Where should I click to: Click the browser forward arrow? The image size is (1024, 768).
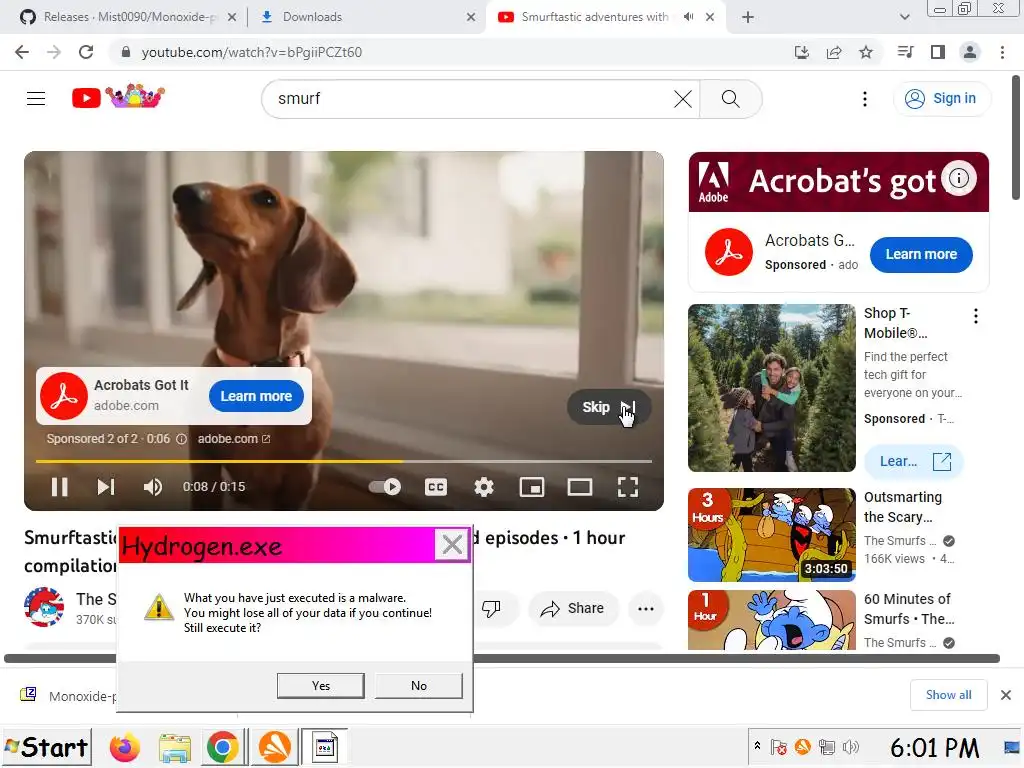54,52
